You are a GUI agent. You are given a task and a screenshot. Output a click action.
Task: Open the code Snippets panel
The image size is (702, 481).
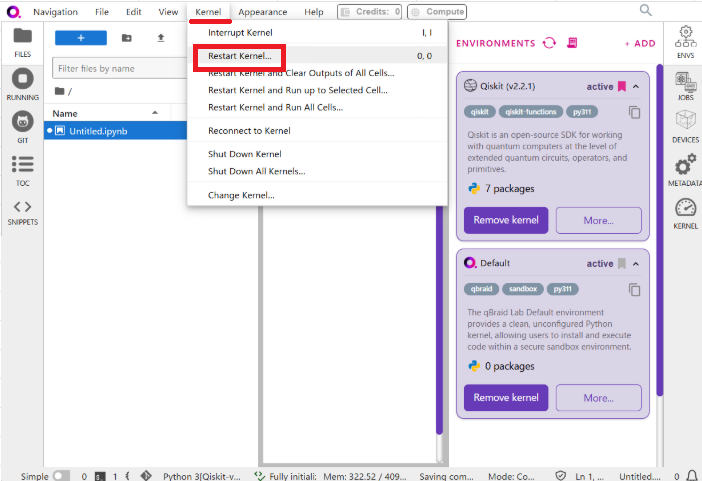[22, 211]
